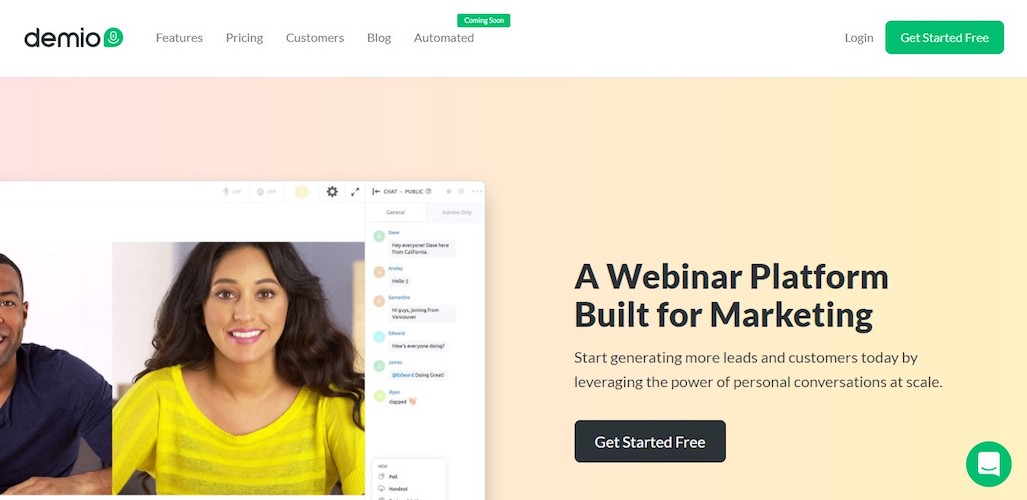This screenshot has width=1027, height=500.
Task: Open the green chat support bubble
Action: click(x=988, y=464)
